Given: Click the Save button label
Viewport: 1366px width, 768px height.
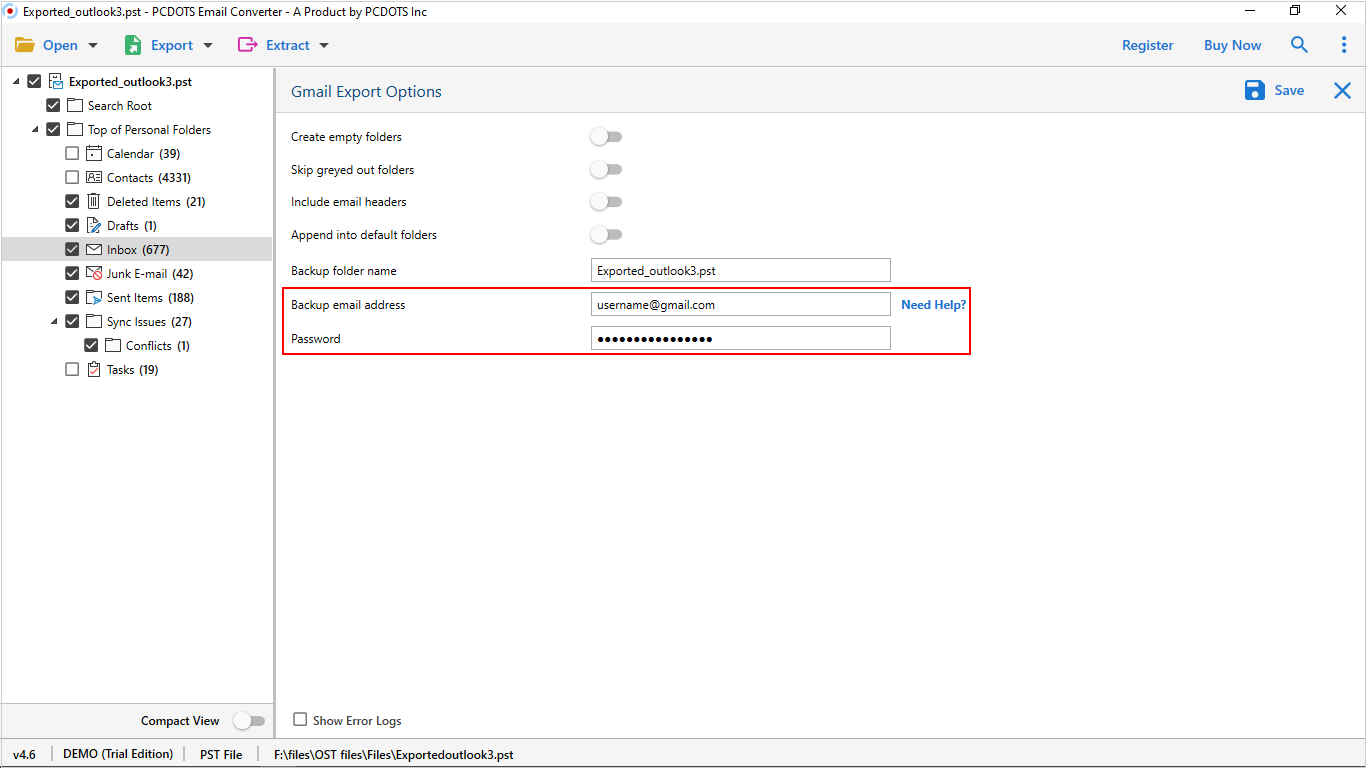Looking at the screenshot, I should [1289, 91].
